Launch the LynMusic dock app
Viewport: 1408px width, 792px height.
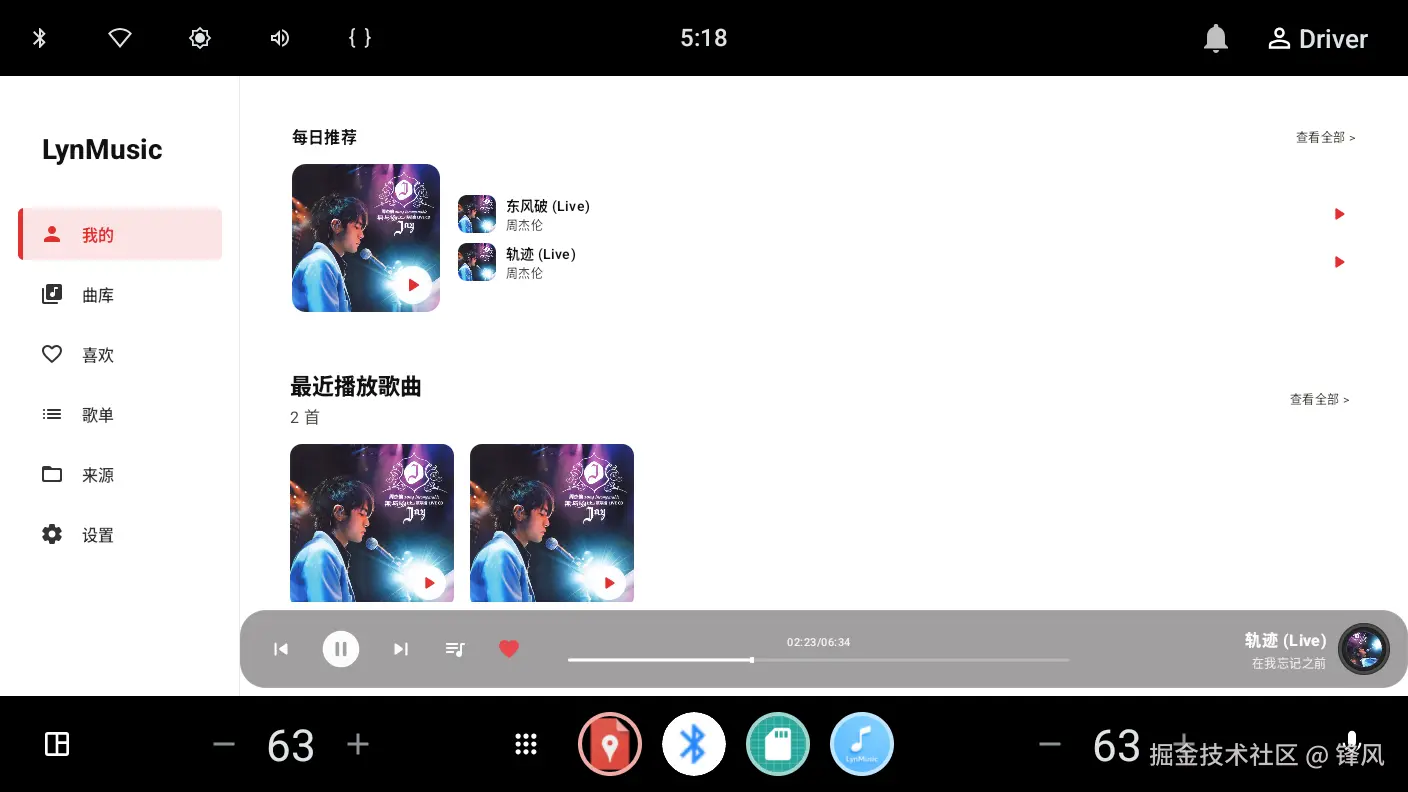point(862,744)
